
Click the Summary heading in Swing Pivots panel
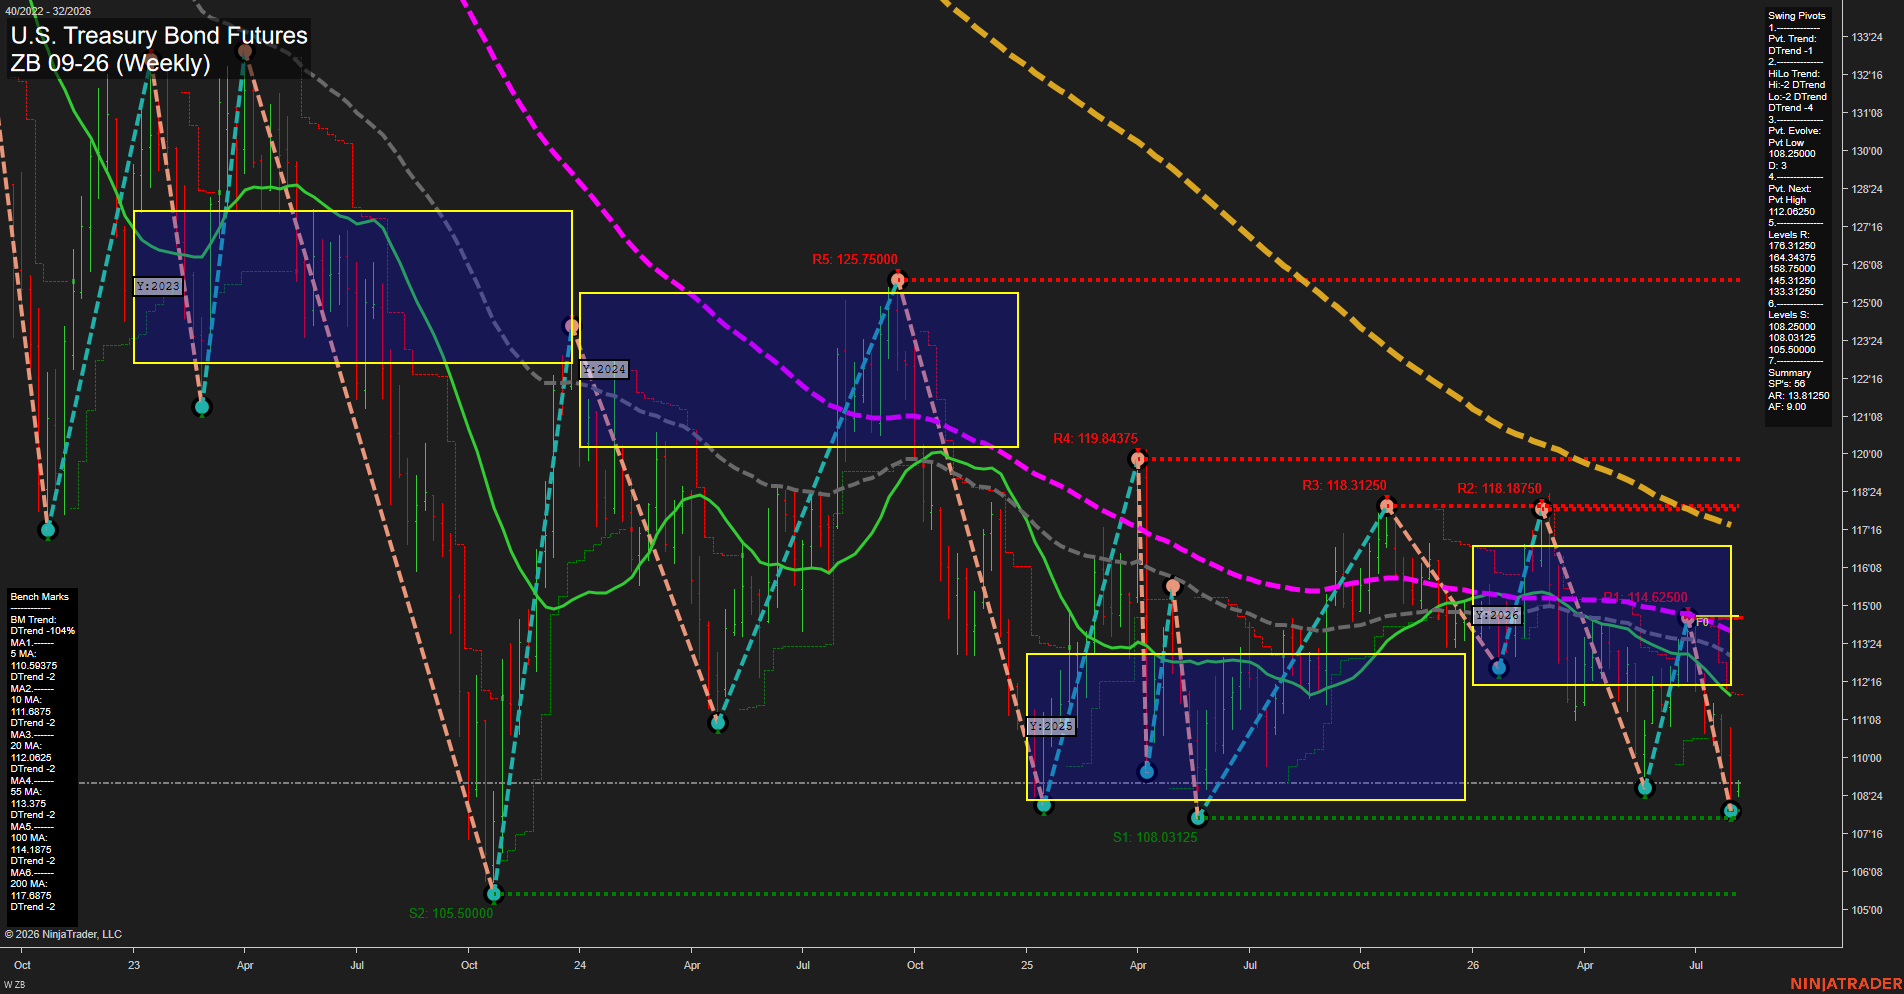[1789, 373]
